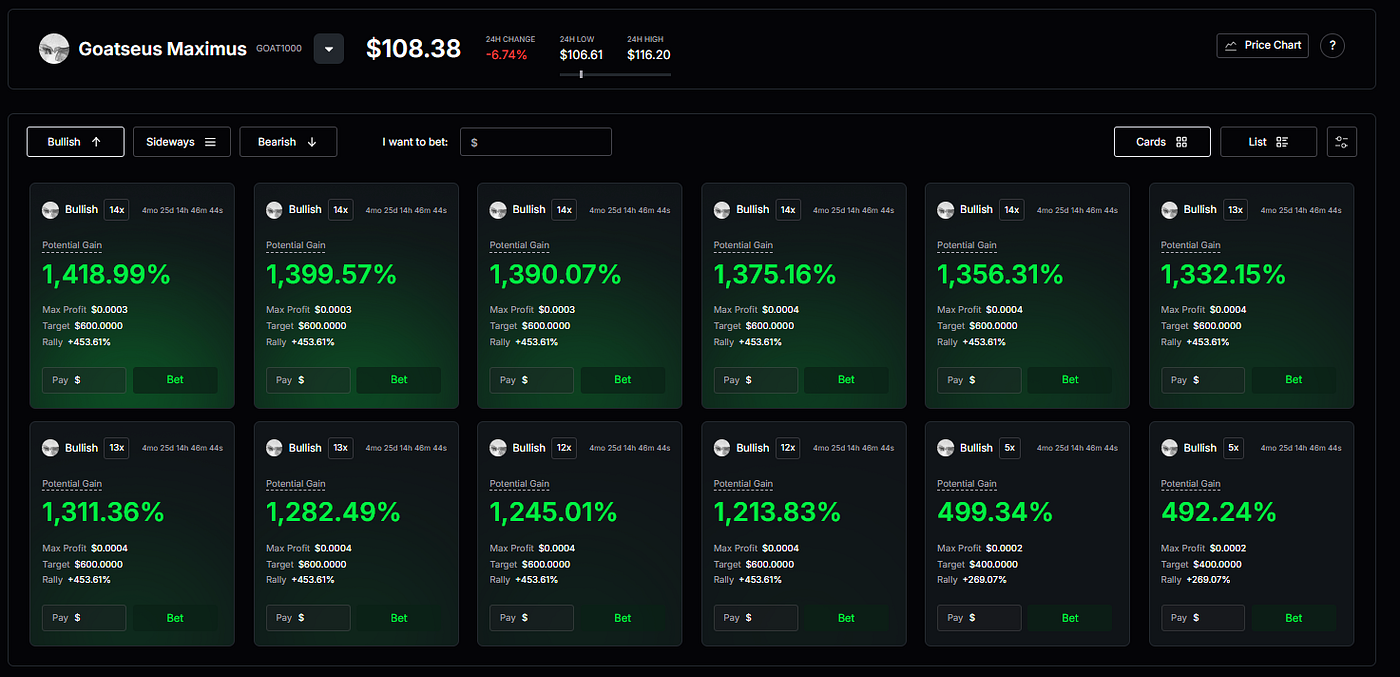
Task: Click the -6.74% 24h change value
Action: point(507,55)
